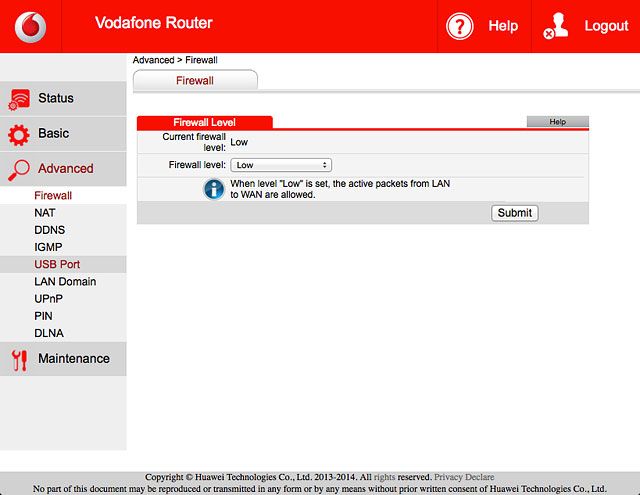Click the question mark Help icon
This screenshot has width=640, height=495.
pyautogui.click(x=460, y=27)
